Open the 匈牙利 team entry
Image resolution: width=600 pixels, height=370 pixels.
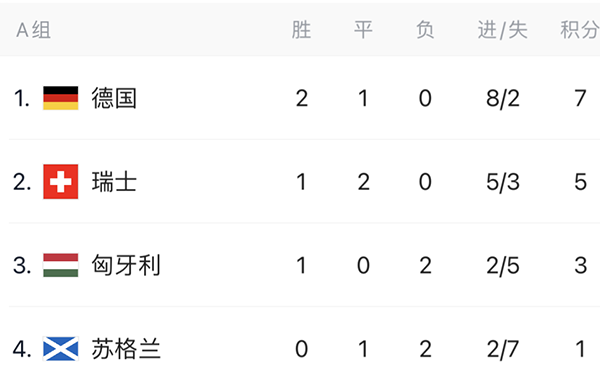pyautogui.click(x=126, y=265)
